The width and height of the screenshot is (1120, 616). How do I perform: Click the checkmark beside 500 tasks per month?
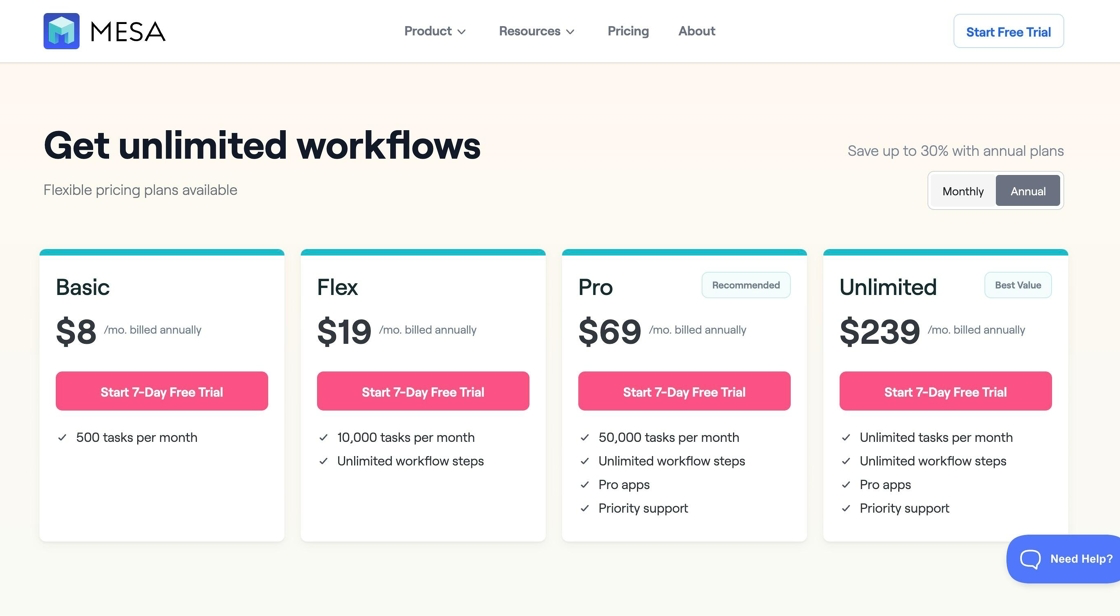(x=62, y=437)
